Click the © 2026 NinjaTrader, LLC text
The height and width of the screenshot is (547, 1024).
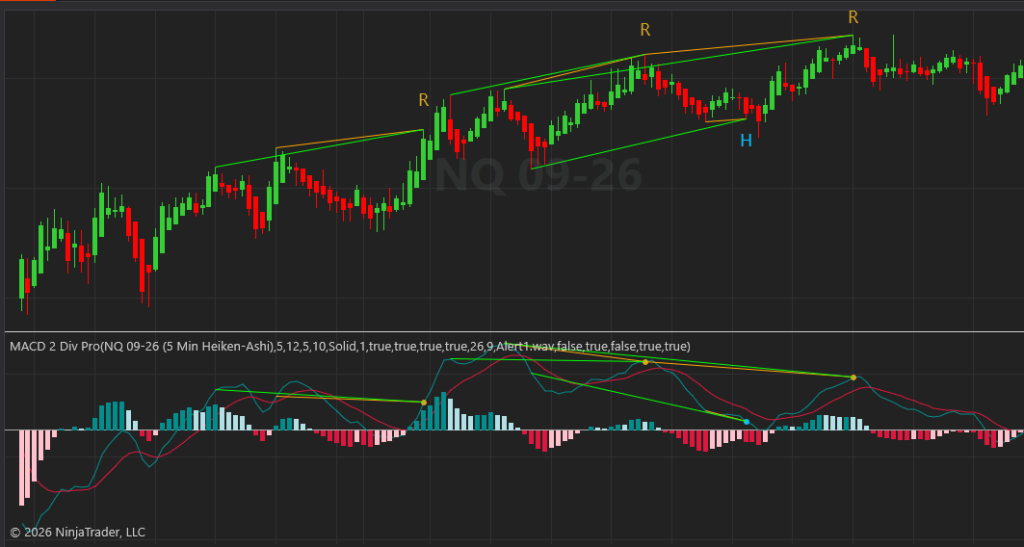78,532
